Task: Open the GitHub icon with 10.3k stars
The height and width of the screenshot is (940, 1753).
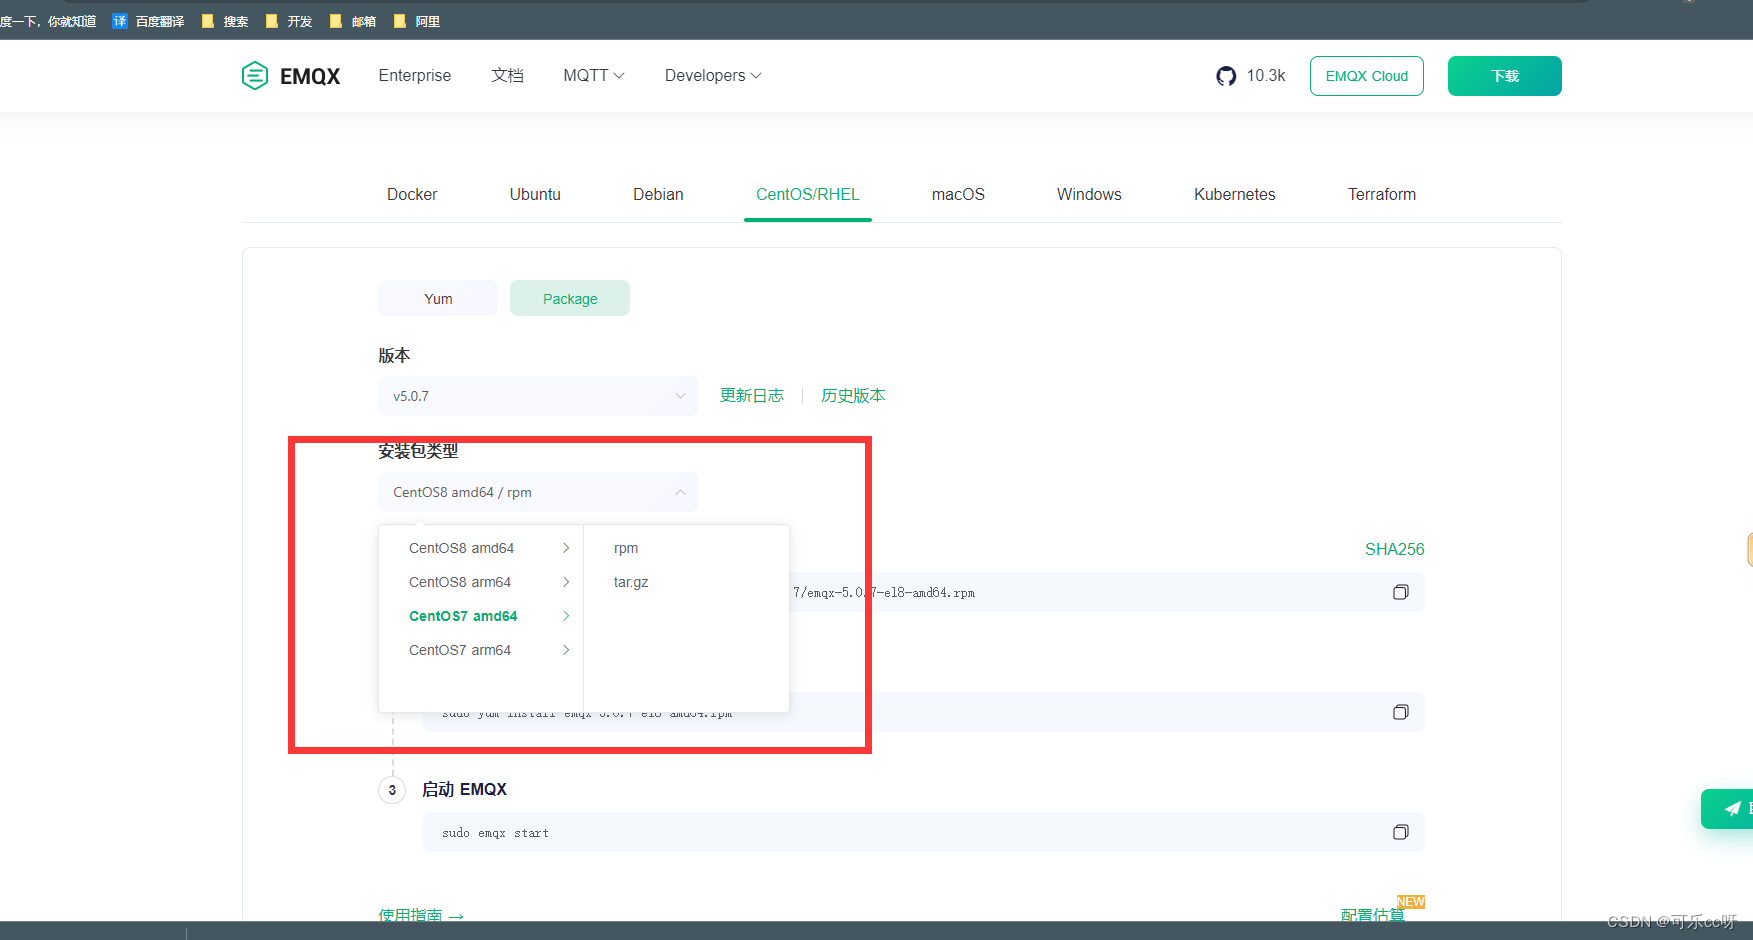Action: pos(1226,76)
